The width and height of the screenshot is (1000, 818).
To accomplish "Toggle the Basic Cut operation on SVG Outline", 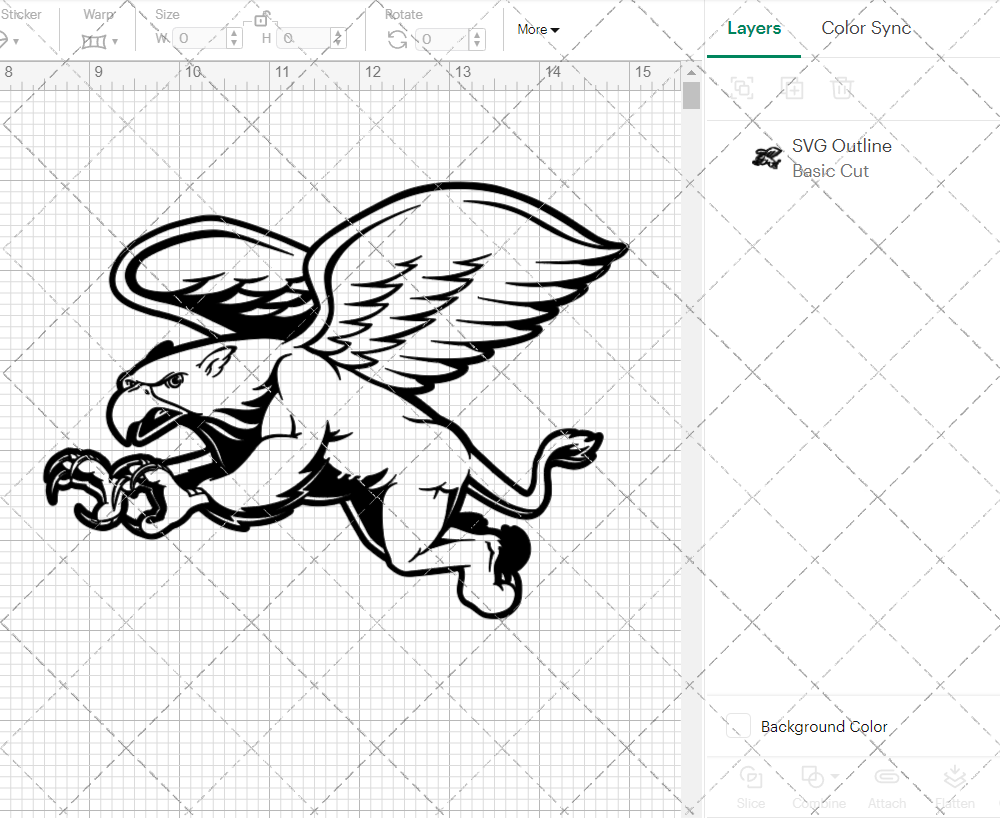I will (830, 171).
